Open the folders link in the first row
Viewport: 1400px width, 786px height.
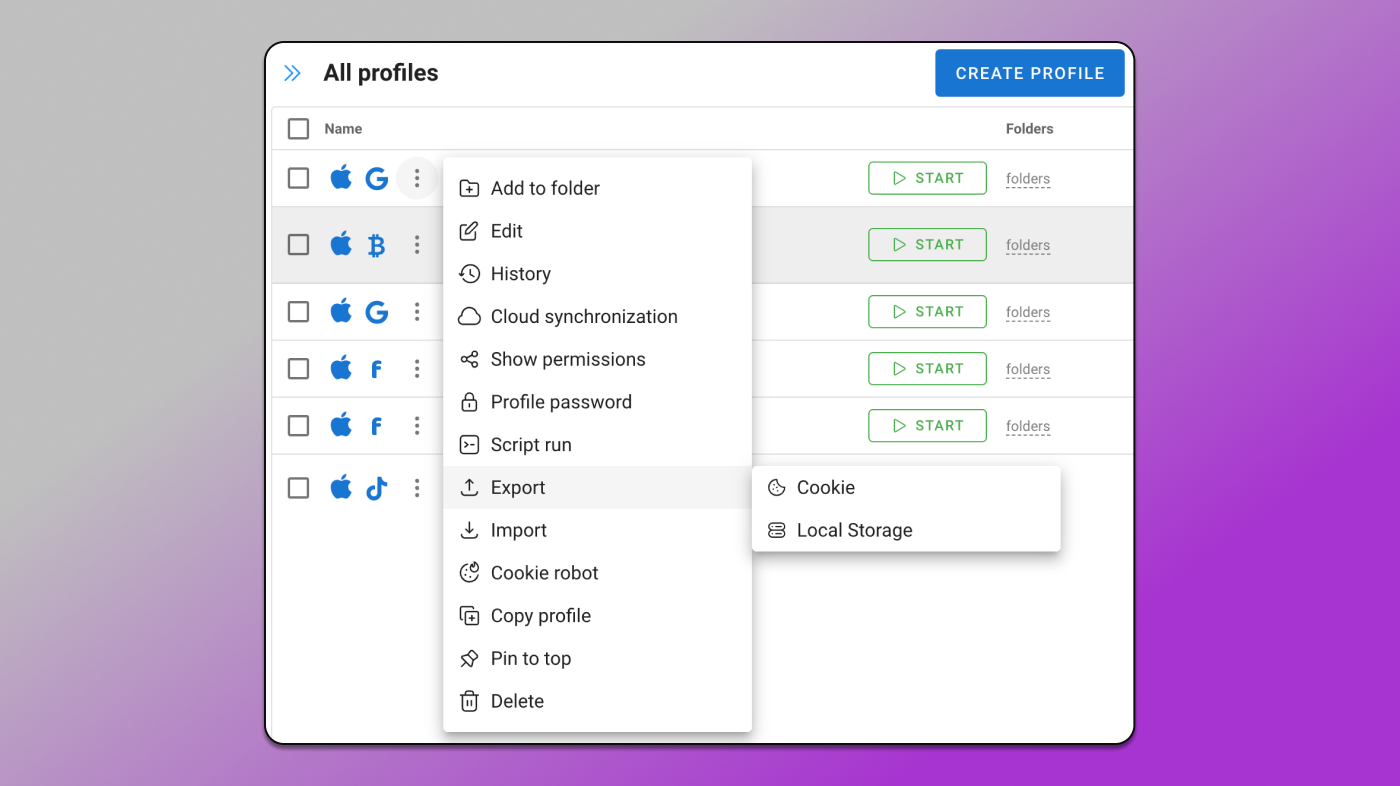tap(1028, 180)
